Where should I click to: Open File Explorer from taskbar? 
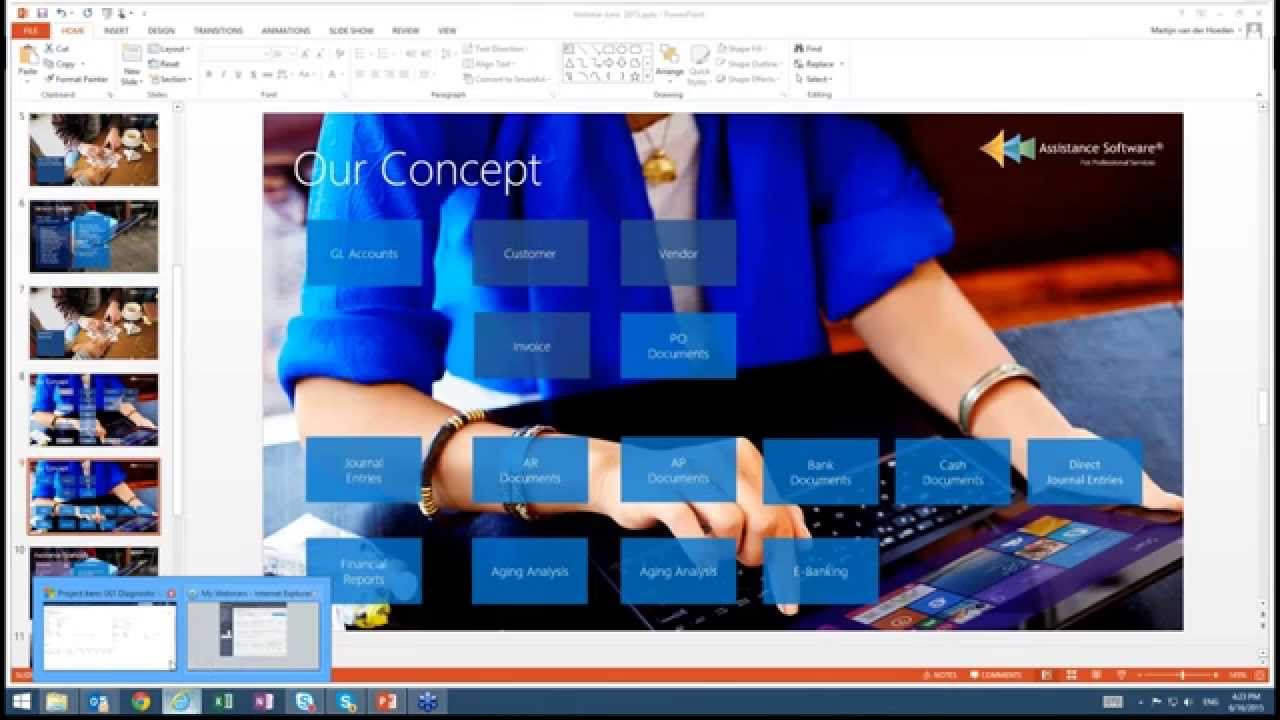tap(57, 702)
